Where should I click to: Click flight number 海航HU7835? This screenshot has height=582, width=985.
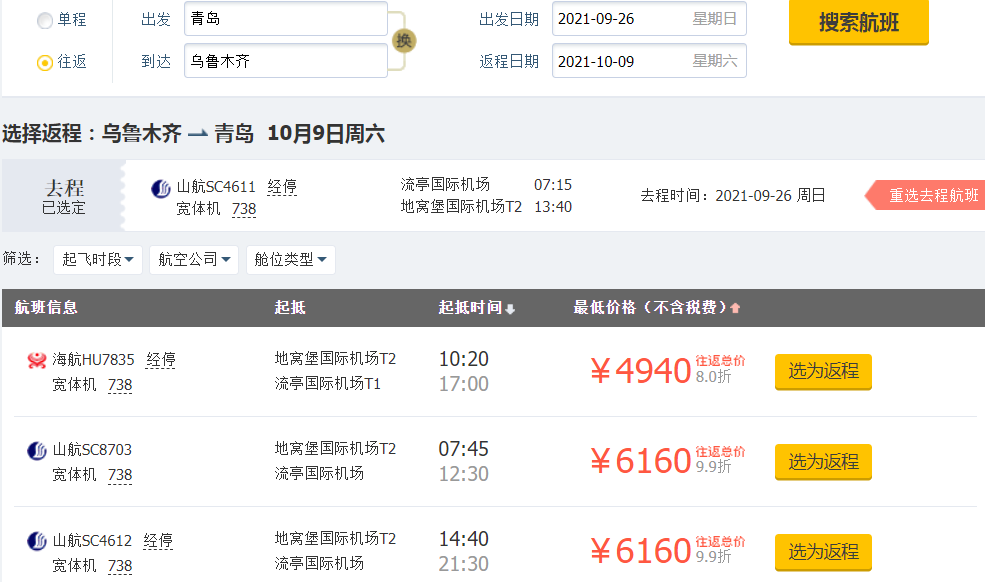click(94, 360)
